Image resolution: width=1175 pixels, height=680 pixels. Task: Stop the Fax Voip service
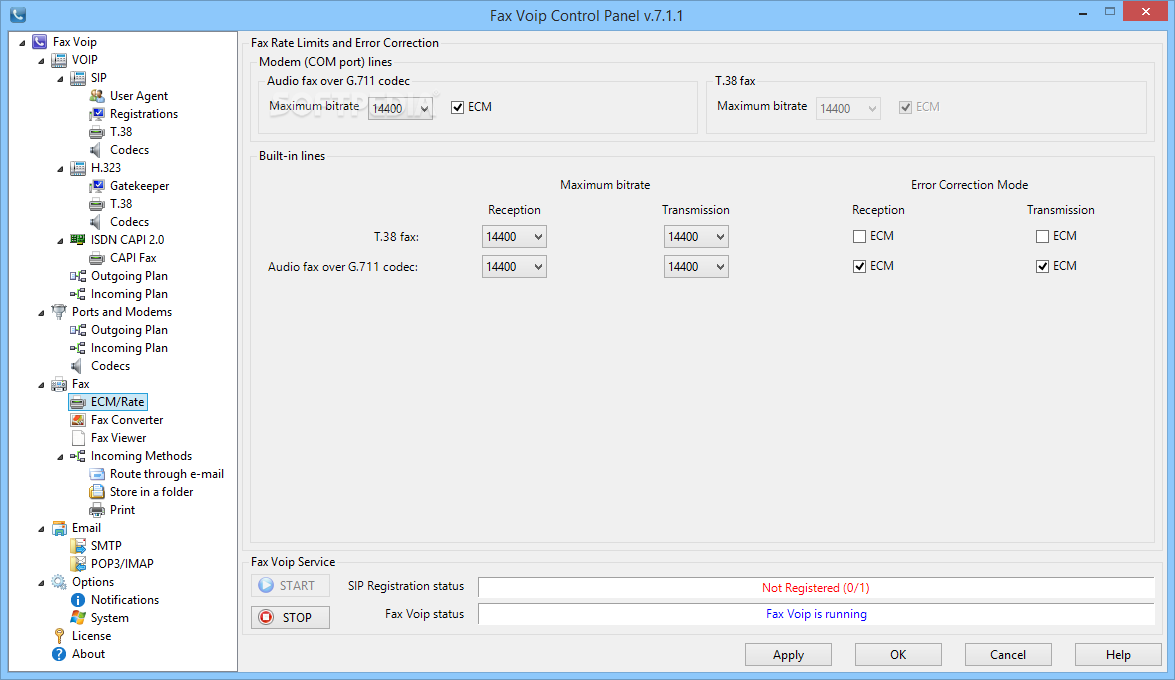click(x=291, y=617)
